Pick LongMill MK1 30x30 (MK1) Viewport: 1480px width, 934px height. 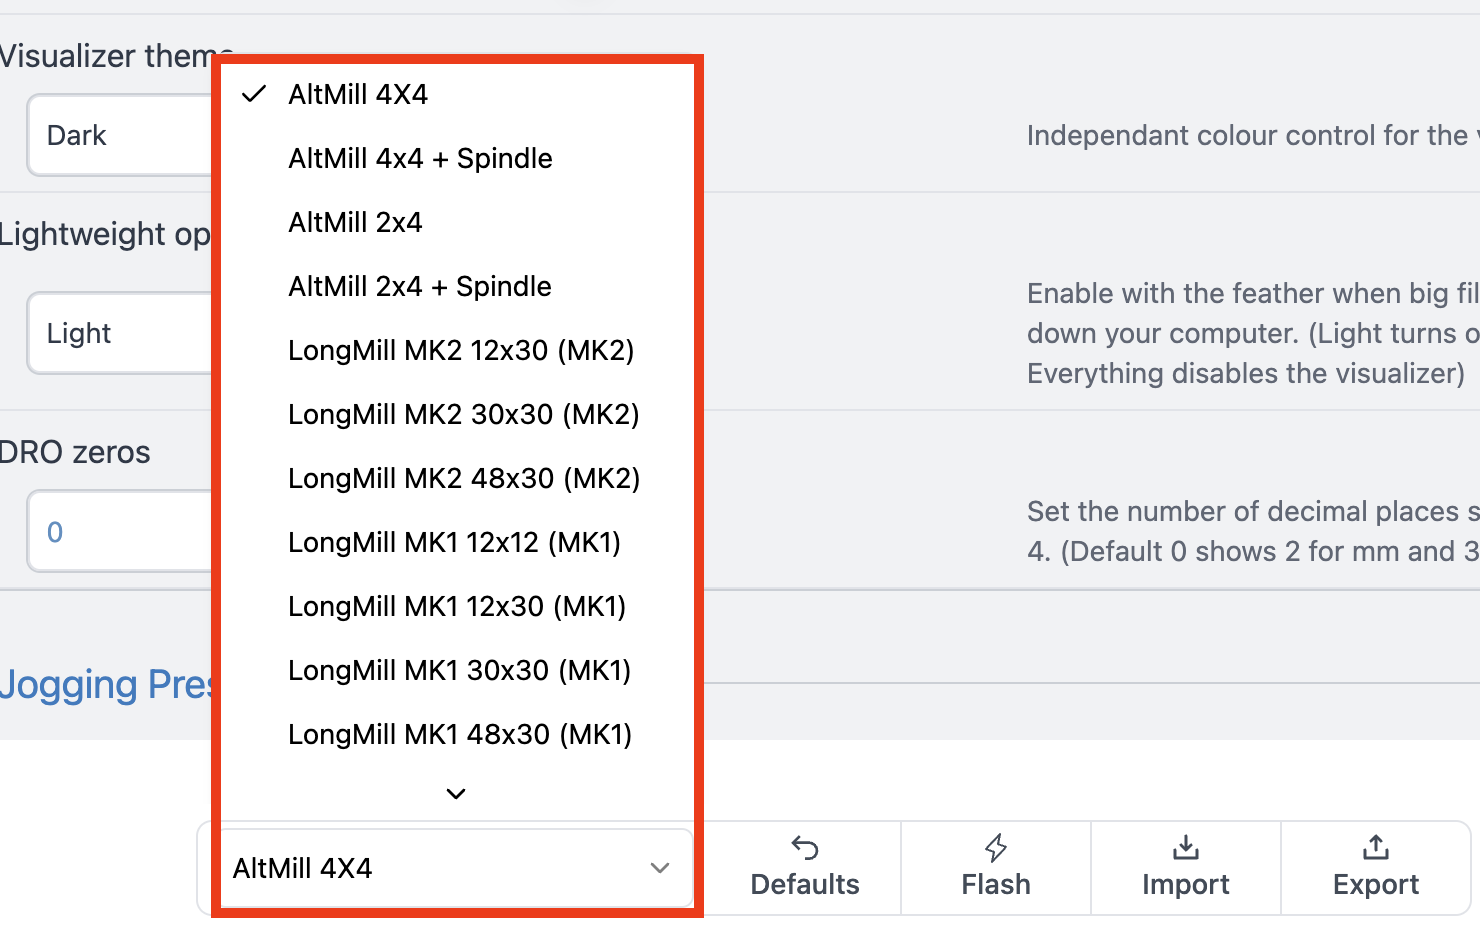pyautogui.click(x=459, y=670)
